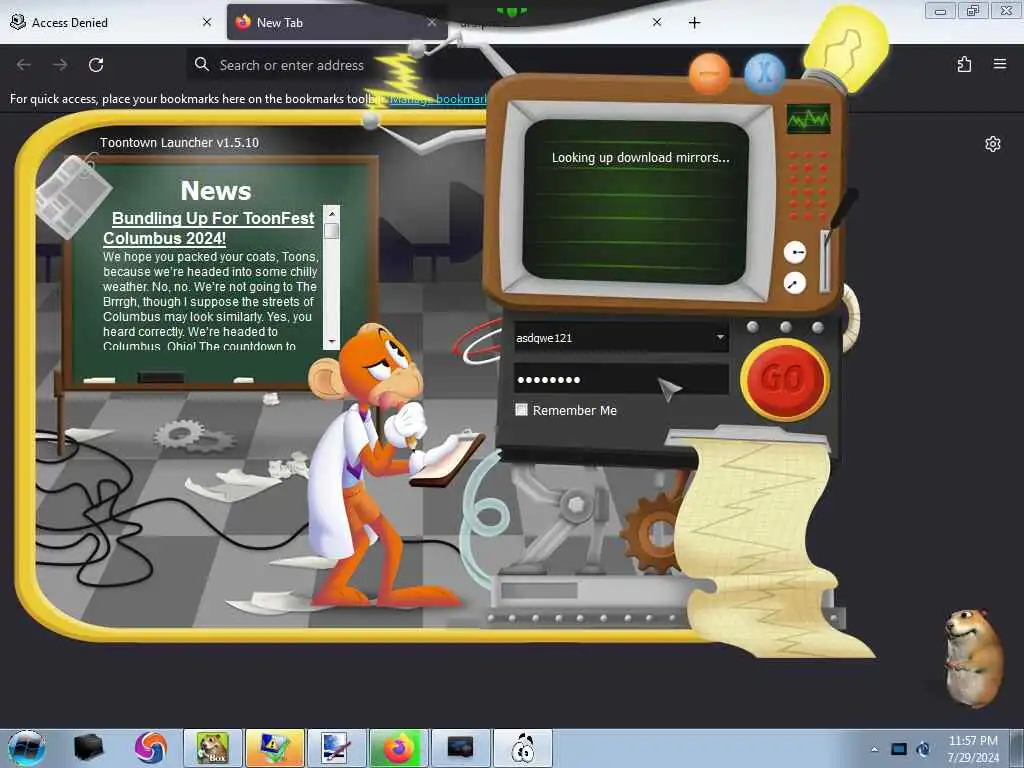
Task: Click the browser settings gear icon
Action: coord(993,144)
